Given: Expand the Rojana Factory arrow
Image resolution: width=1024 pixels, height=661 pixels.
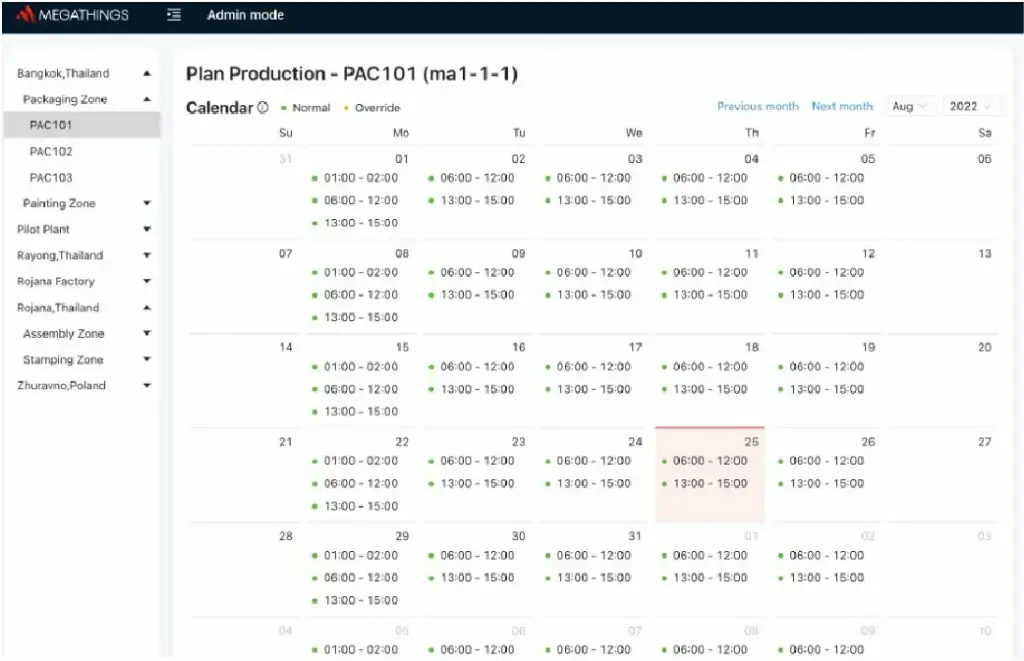Looking at the screenshot, I should (147, 281).
